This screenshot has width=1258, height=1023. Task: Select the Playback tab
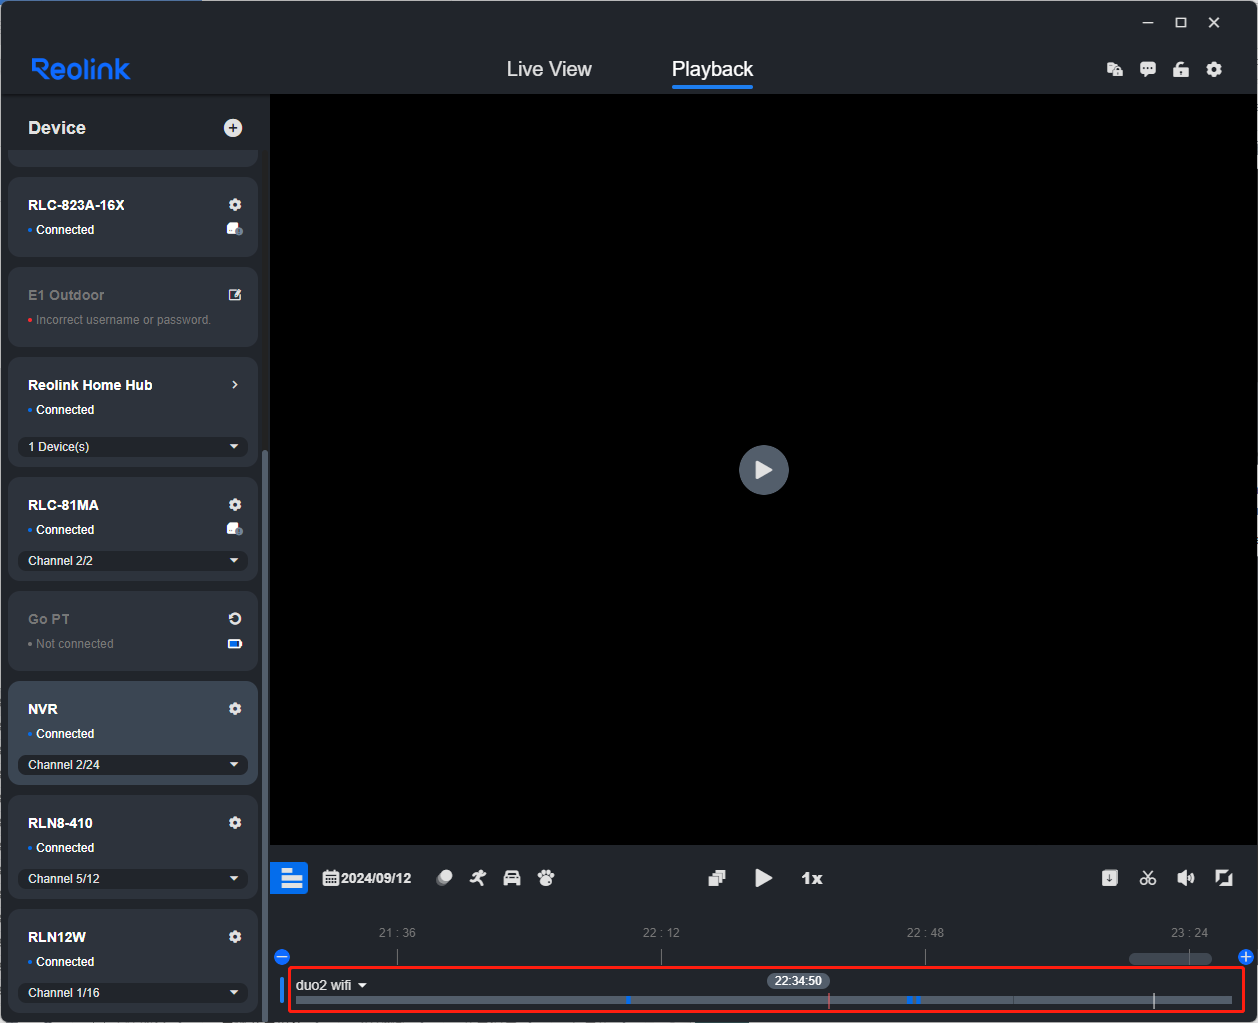tap(712, 69)
